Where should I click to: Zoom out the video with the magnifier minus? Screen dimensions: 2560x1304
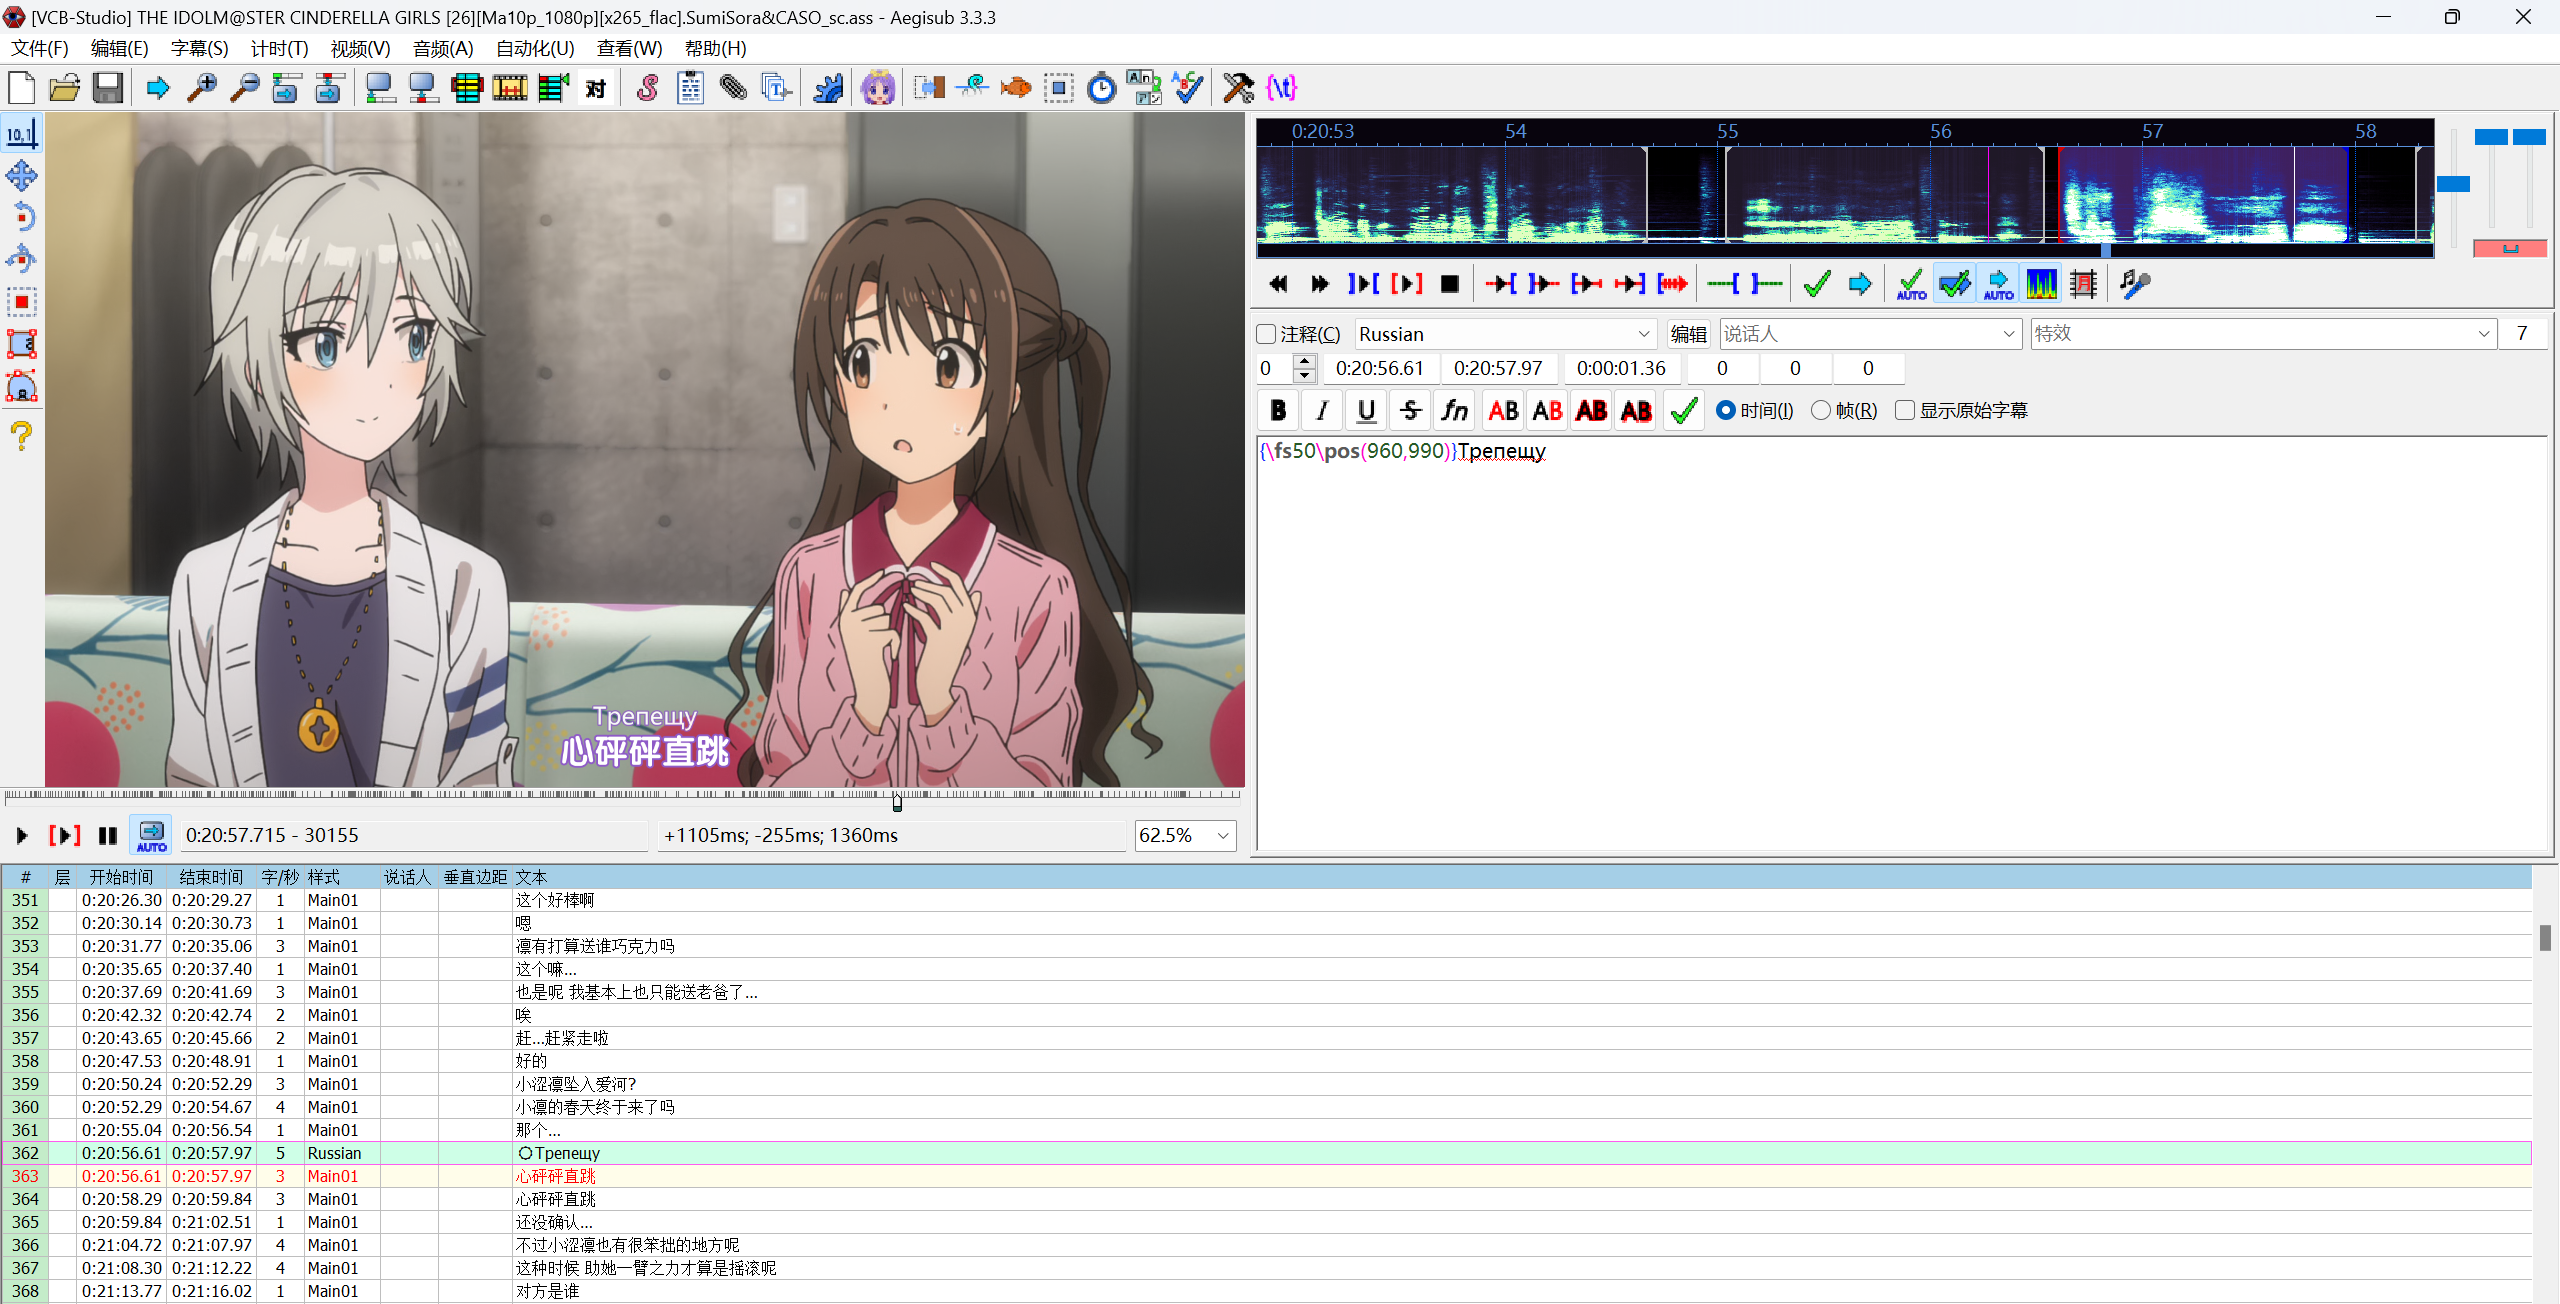click(x=244, y=88)
